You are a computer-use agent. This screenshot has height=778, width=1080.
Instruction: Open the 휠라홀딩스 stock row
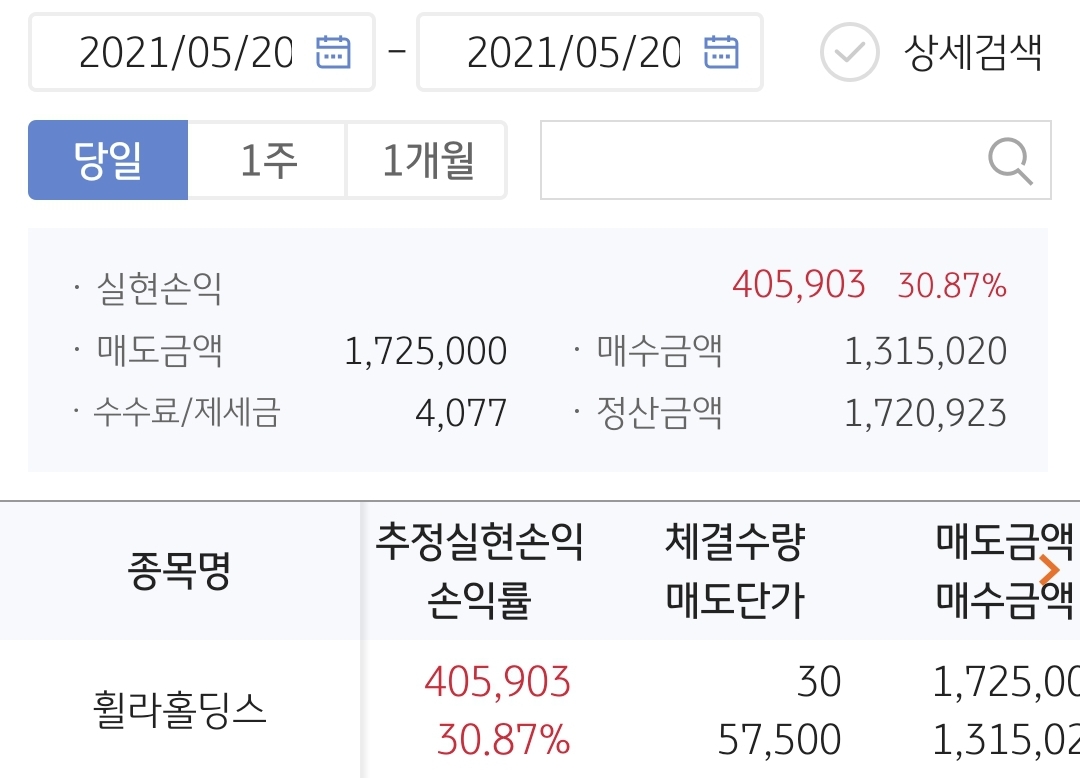pyautogui.click(x=179, y=710)
